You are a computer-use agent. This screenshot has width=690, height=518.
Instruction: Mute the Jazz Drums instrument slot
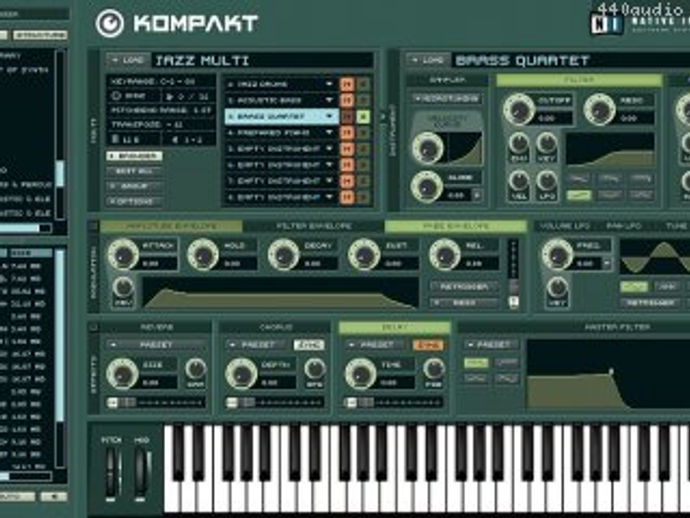(347, 84)
